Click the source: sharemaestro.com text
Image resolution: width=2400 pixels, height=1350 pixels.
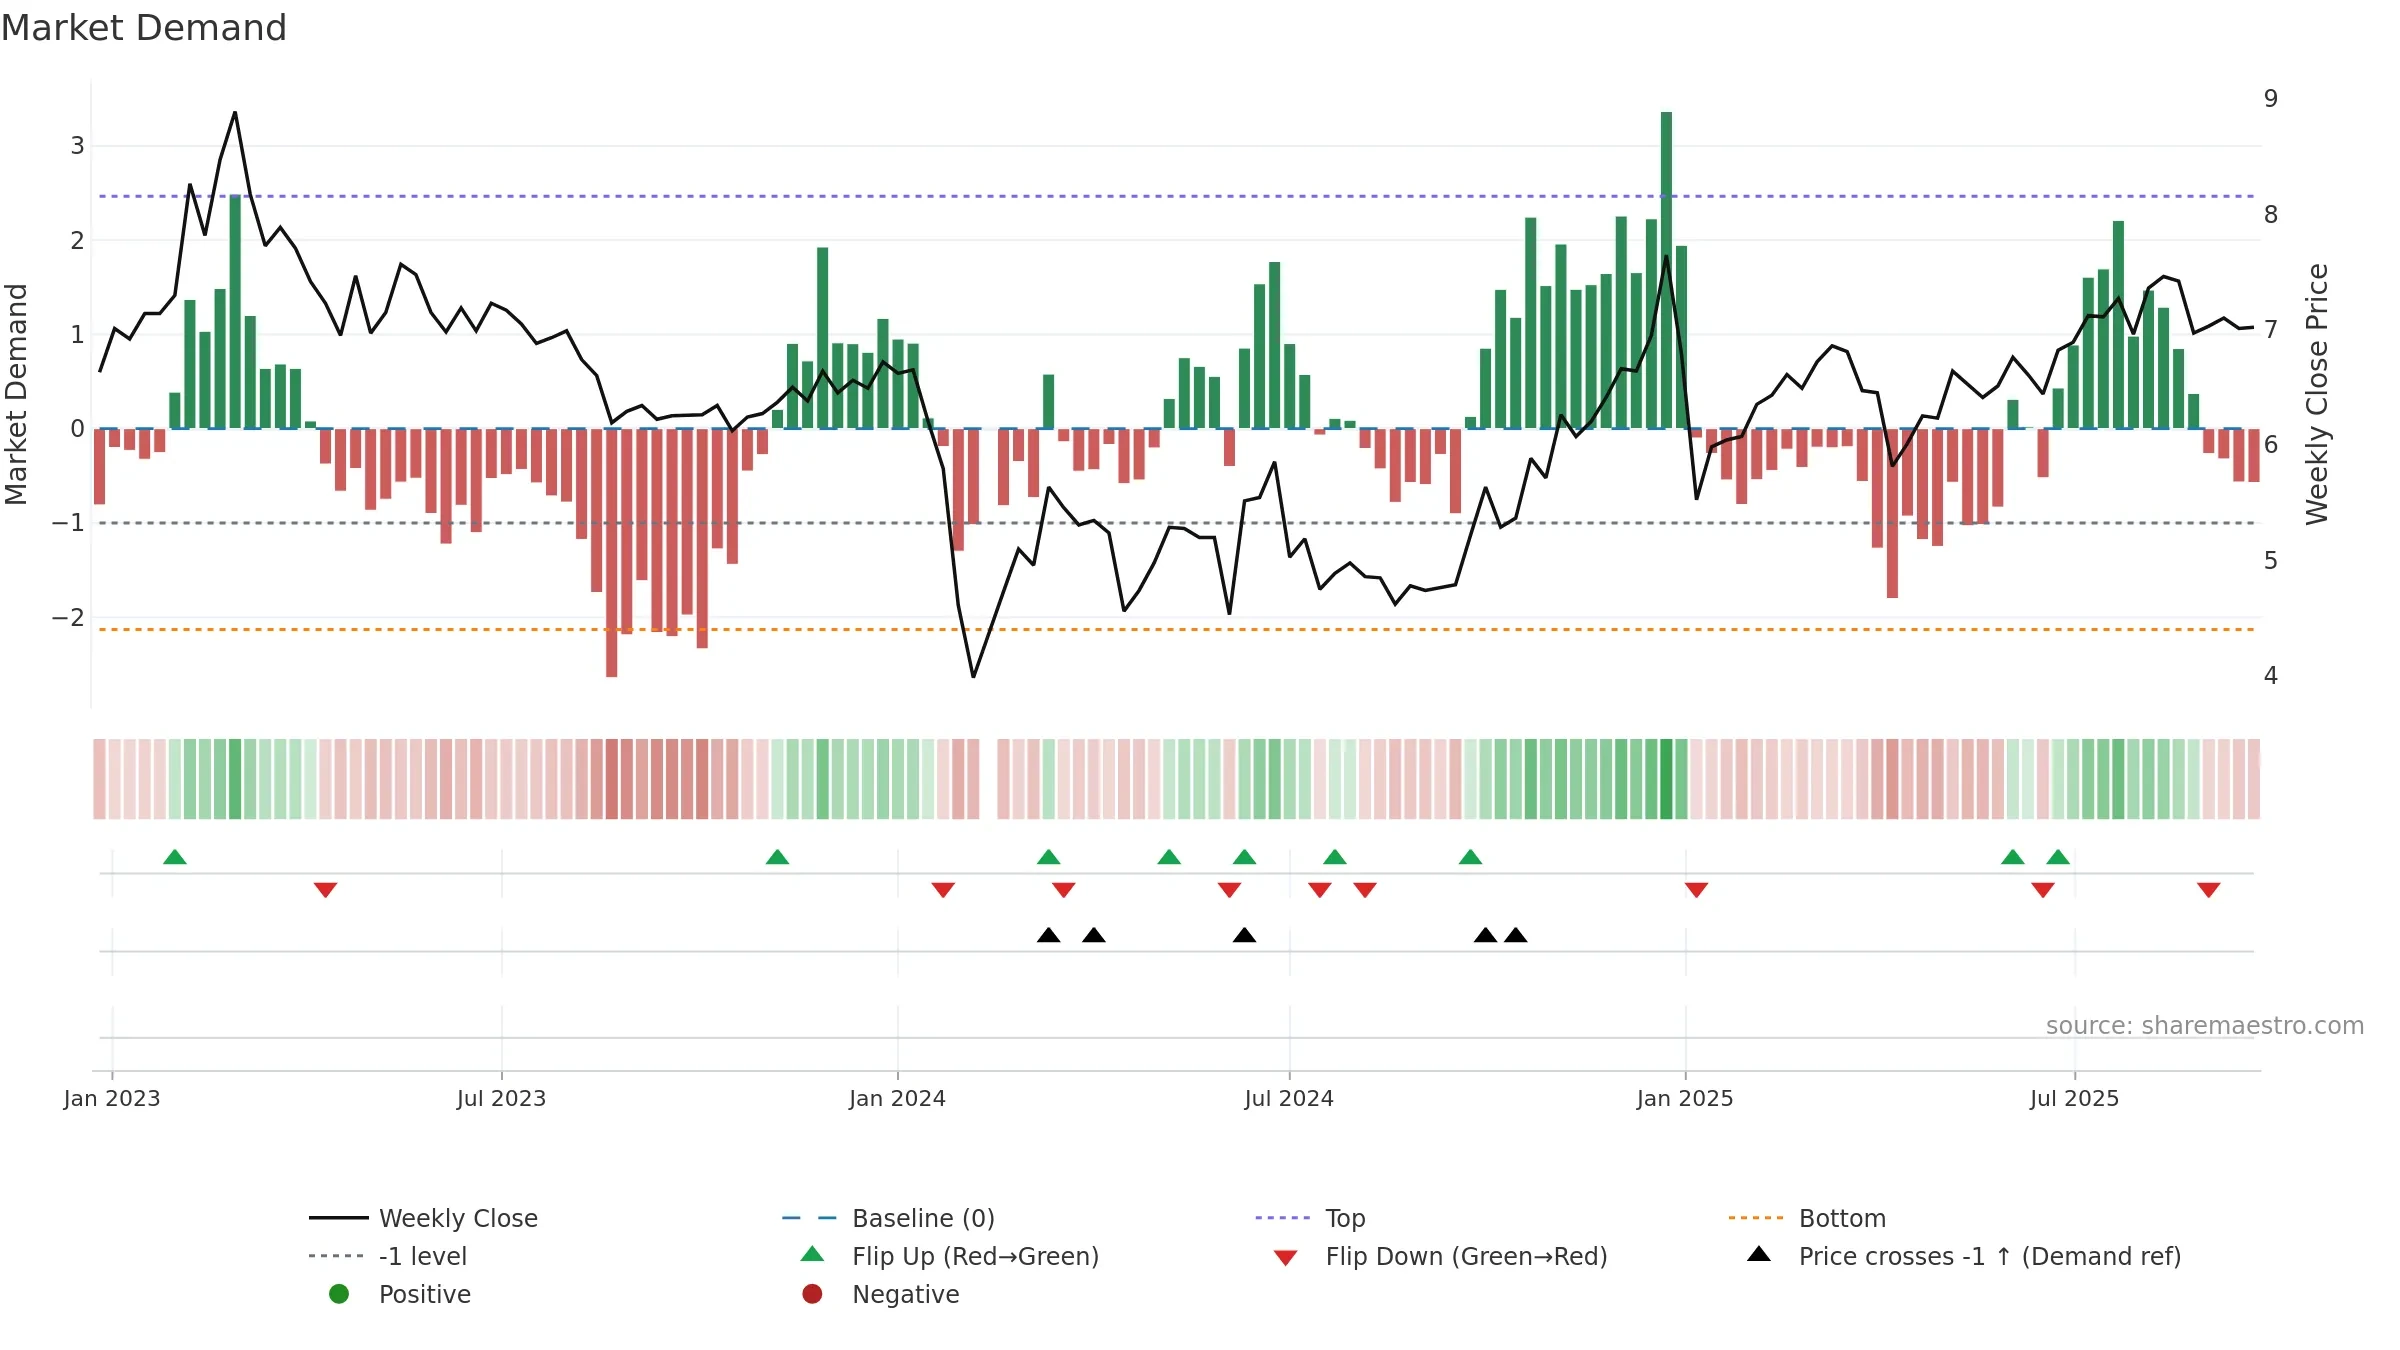[x=2205, y=1025]
